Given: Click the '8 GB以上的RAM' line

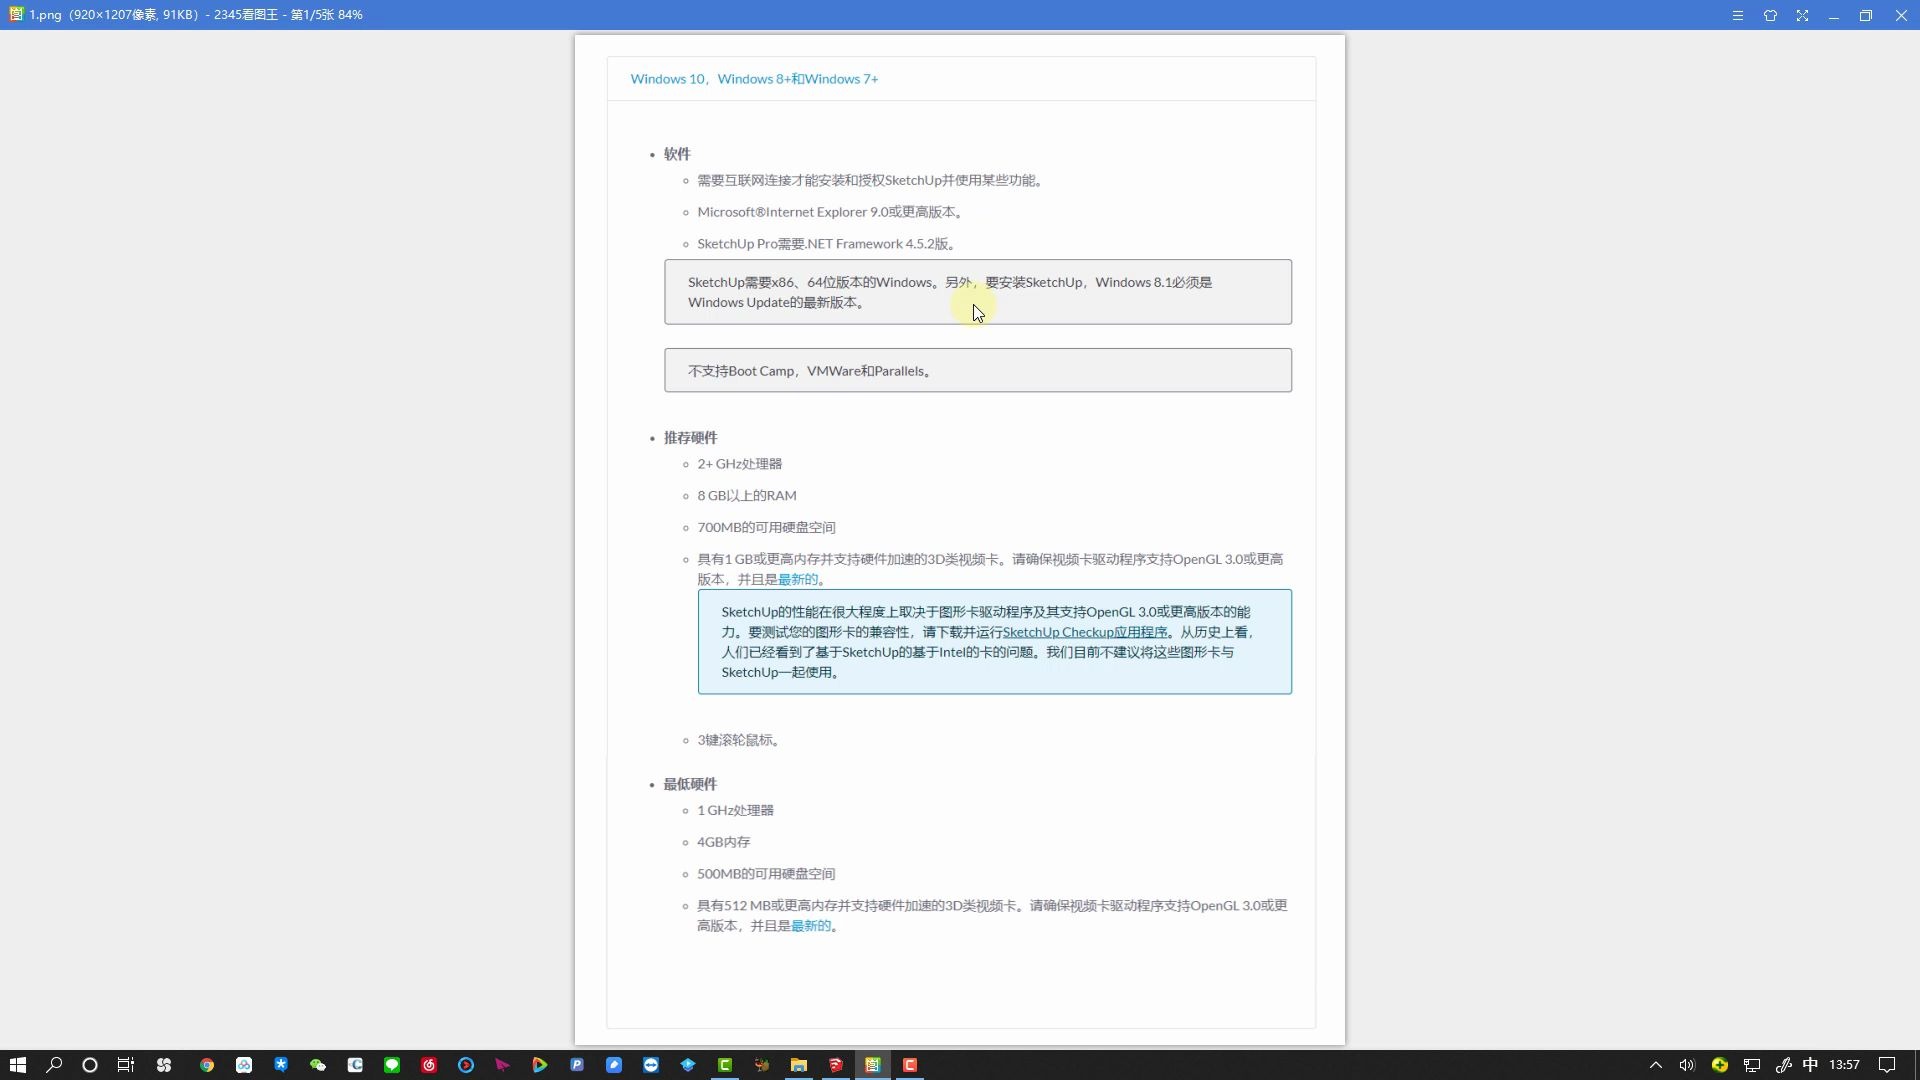Looking at the screenshot, I should 747,496.
